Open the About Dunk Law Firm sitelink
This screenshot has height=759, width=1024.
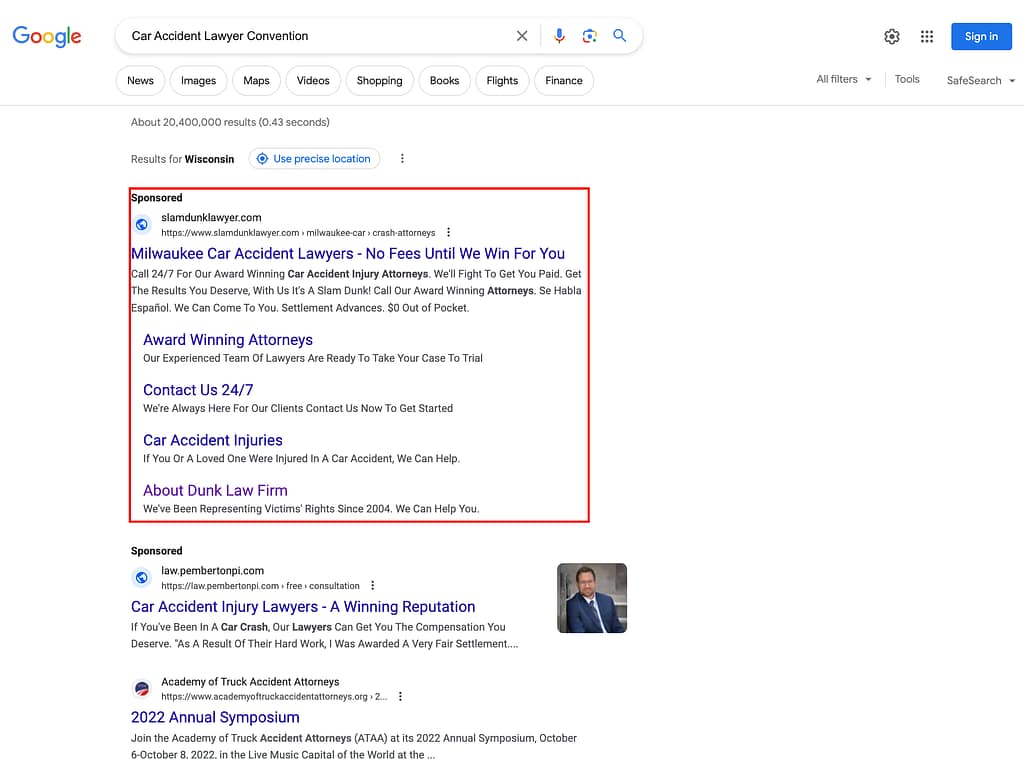[x=215, y=491]
